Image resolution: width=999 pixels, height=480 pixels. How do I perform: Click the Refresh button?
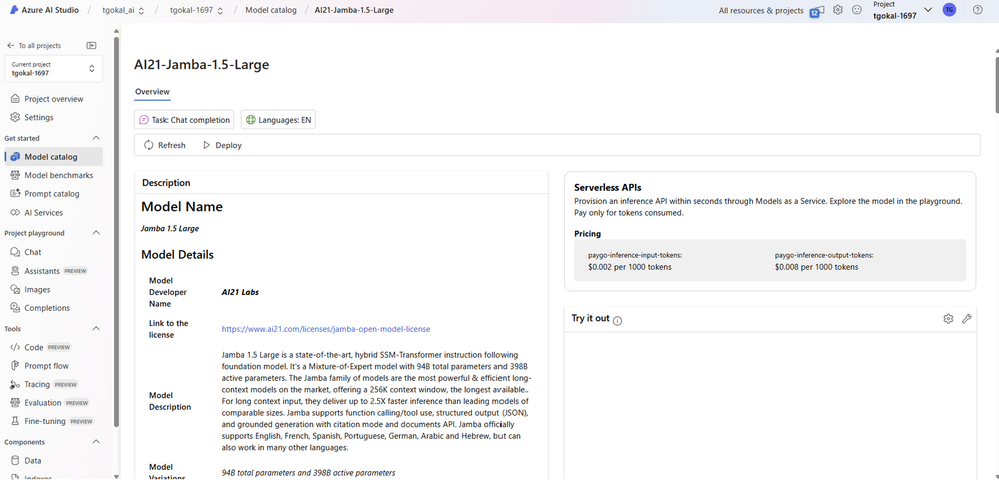point(165,145)
